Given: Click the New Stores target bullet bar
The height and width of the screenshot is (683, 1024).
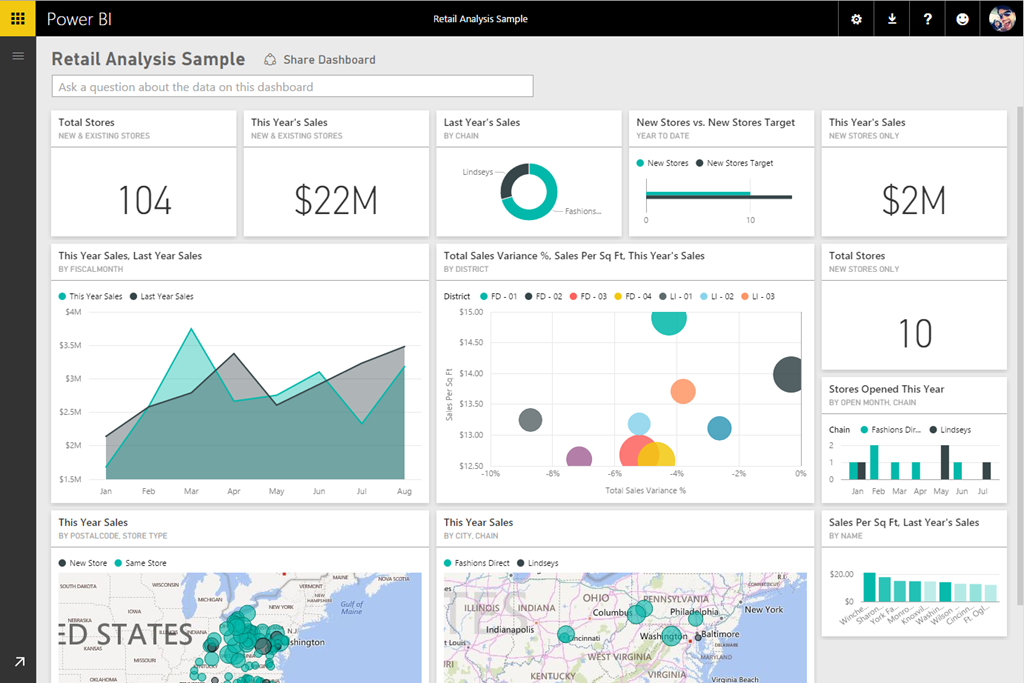Looking at the screenshot, I should (718, 195).
